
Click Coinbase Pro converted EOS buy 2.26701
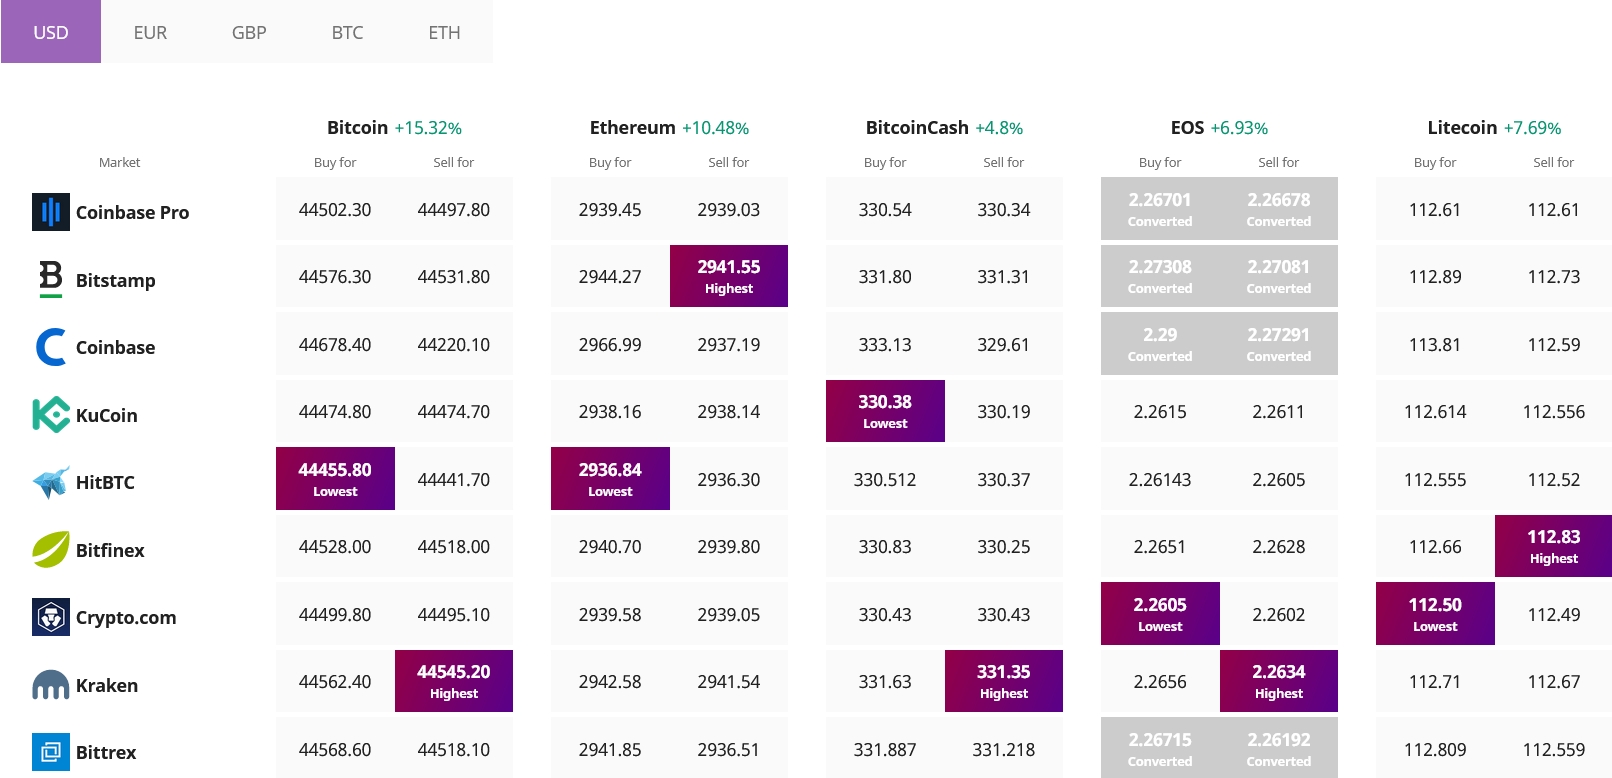(x=1160, y=208)
